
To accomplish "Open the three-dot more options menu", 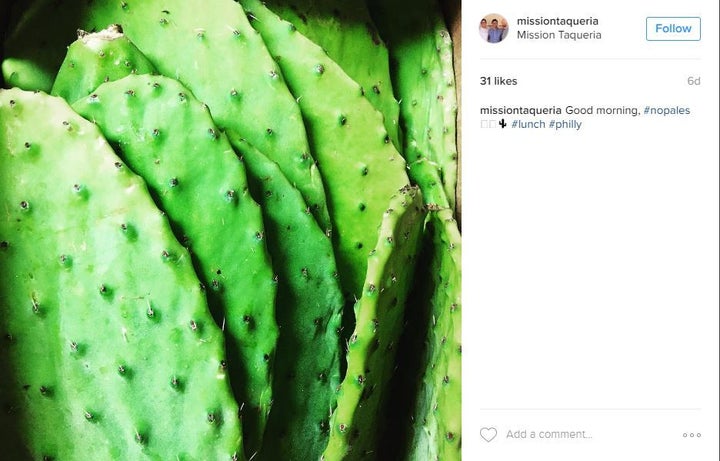I will click(x=692, y=435).
